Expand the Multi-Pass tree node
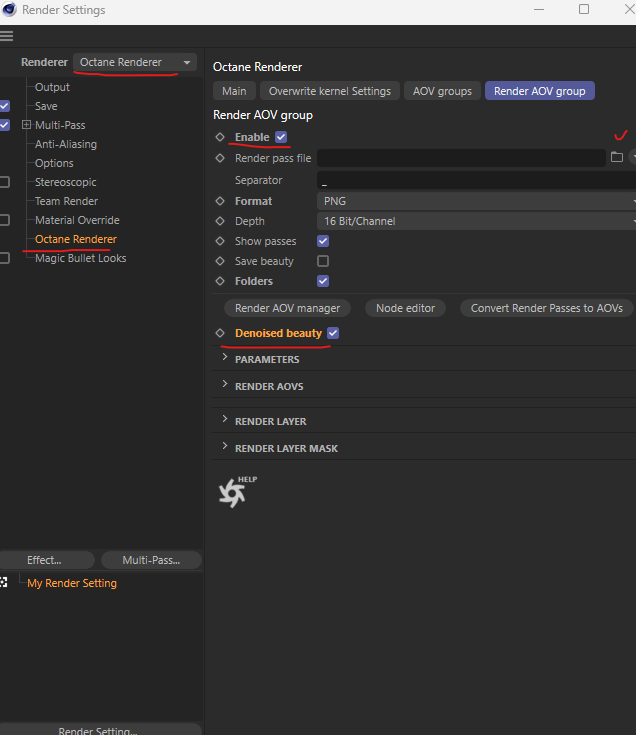 pyautogui.click(x=26, y=125)
